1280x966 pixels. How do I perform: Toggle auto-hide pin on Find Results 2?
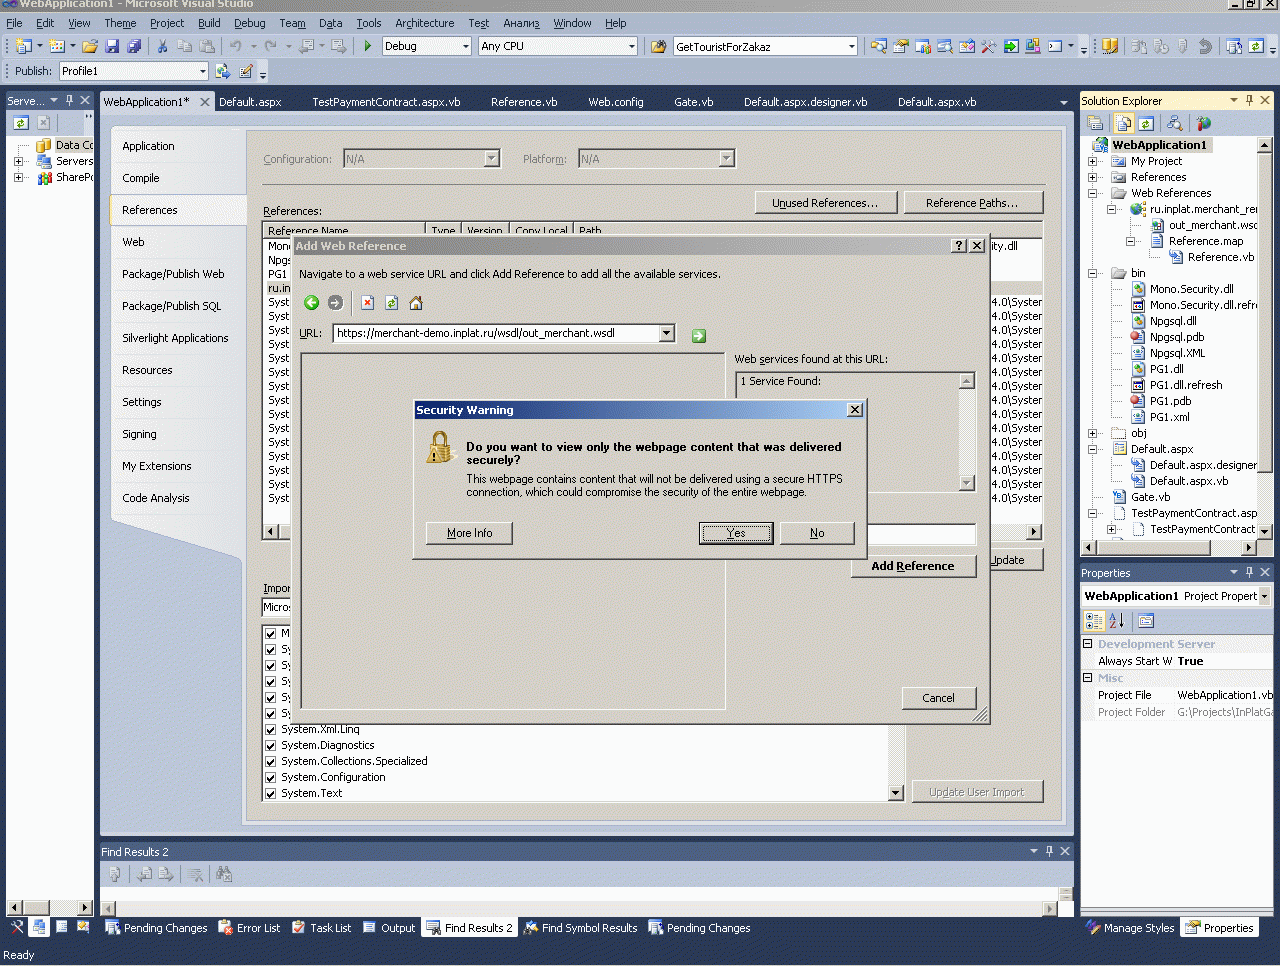[x=1049, y=851]
